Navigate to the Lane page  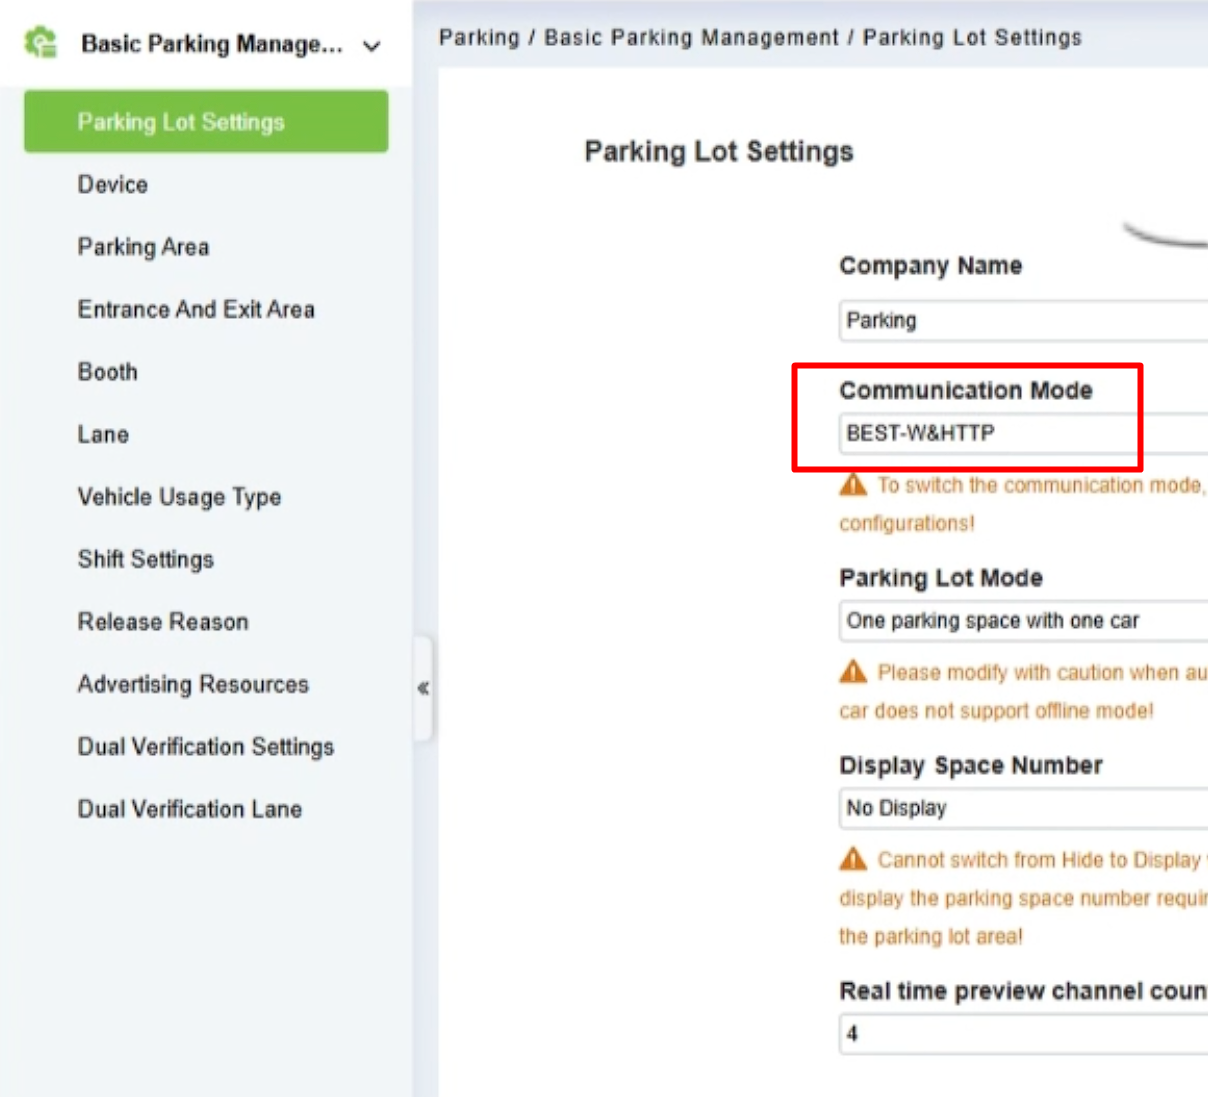coord(104,434)
